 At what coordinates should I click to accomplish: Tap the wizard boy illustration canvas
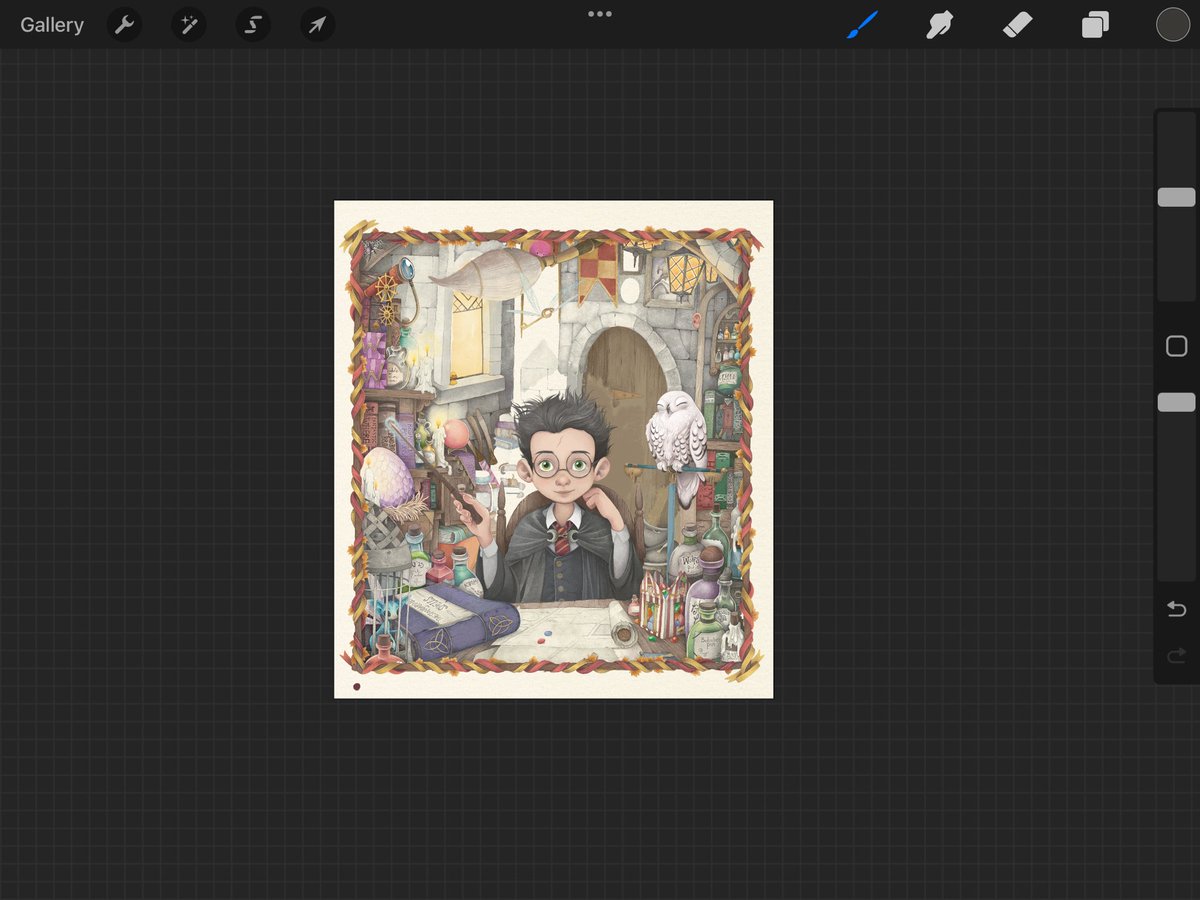[553, 449]
